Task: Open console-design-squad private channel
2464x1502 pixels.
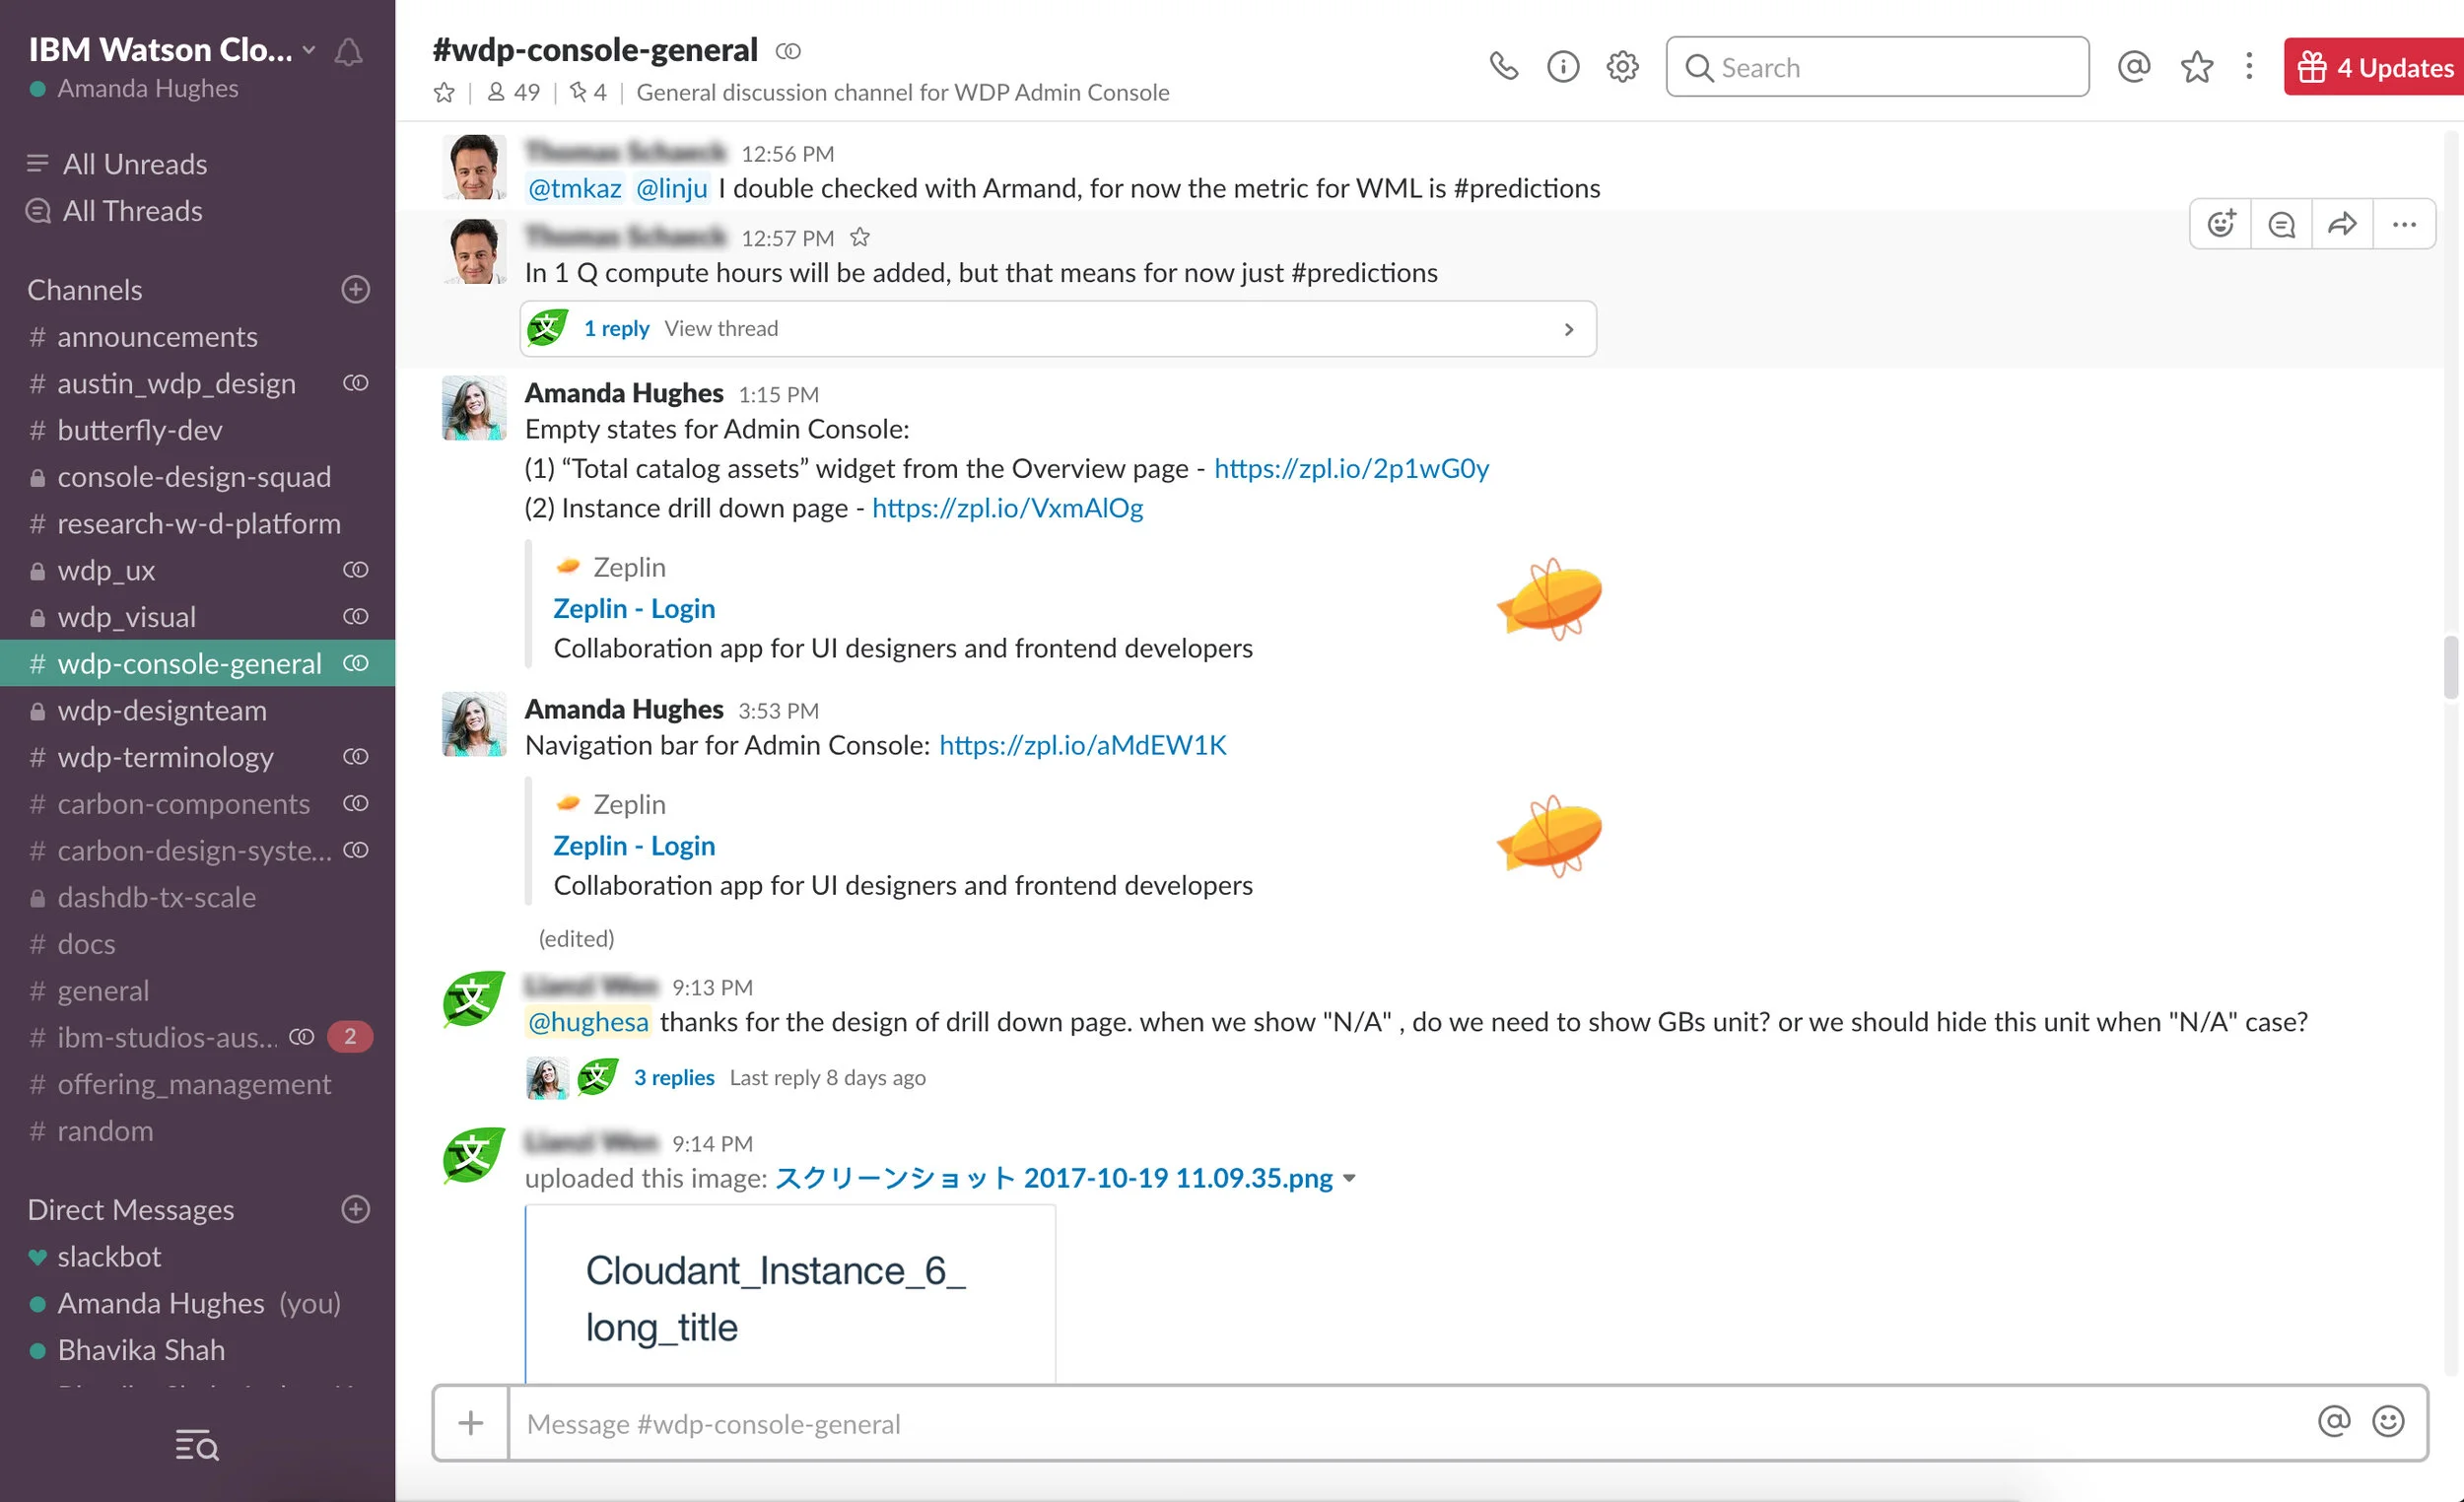Action: (198, 477)
